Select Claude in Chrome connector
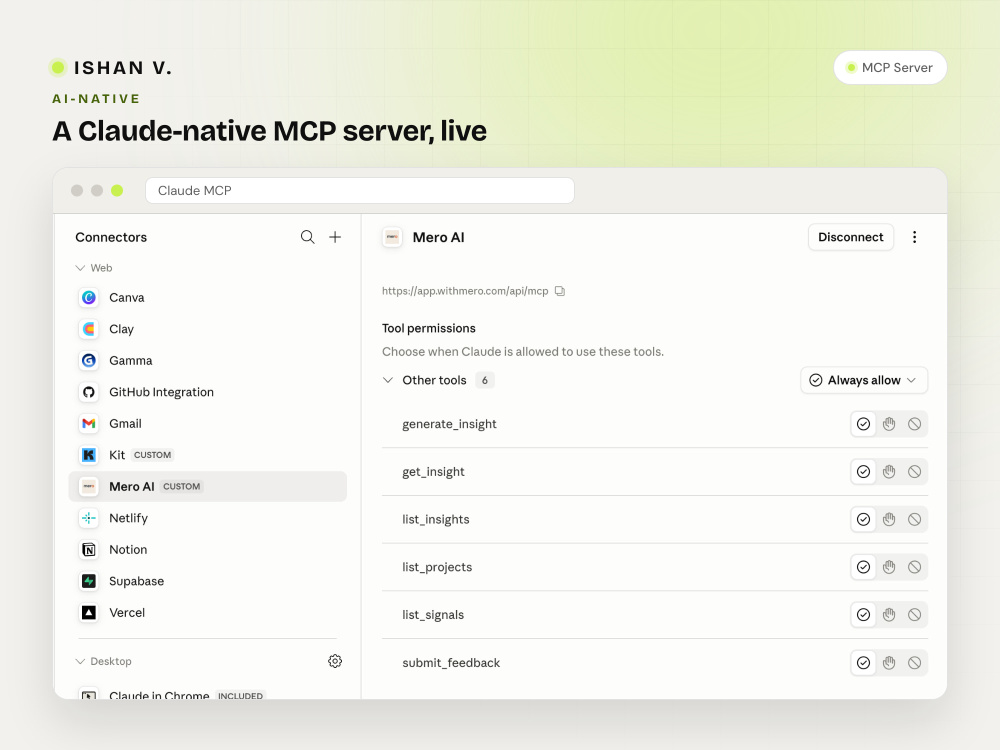The image size is (1000, 750). [207, 693]
